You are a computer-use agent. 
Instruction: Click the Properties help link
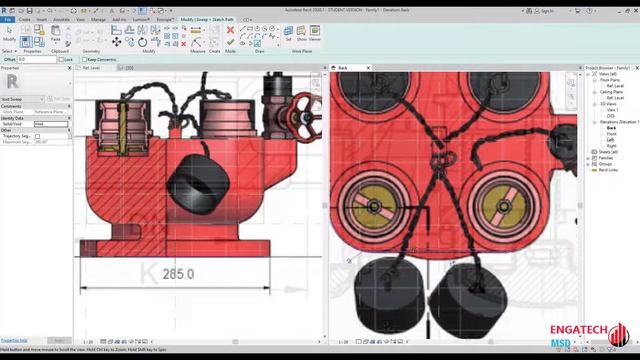point(14,340)
